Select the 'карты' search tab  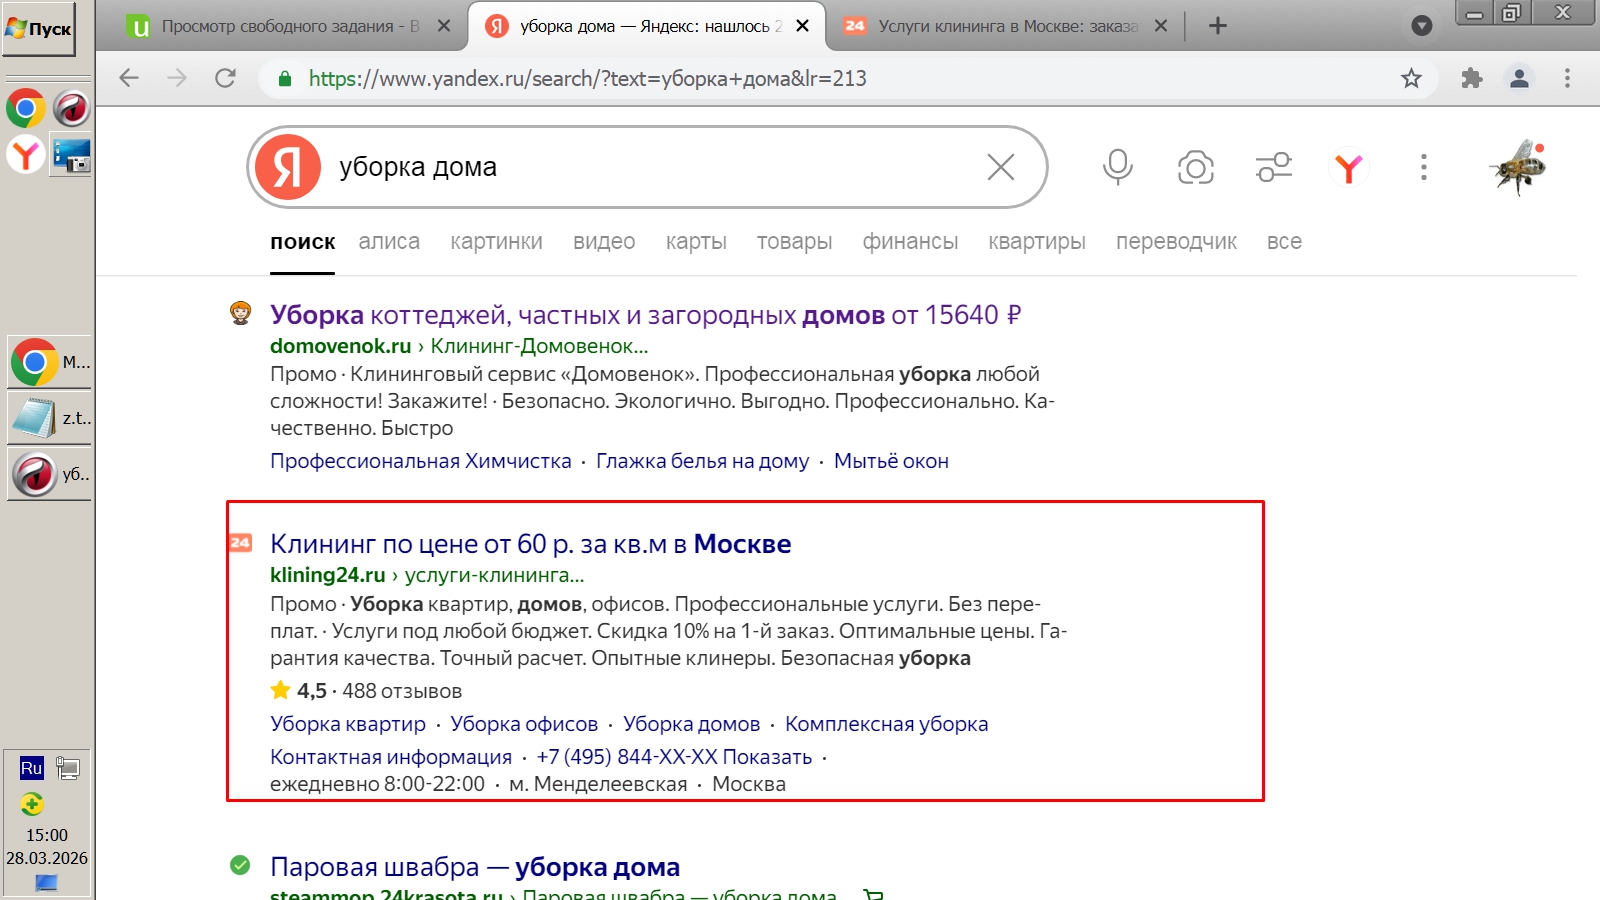pos(696,242)
